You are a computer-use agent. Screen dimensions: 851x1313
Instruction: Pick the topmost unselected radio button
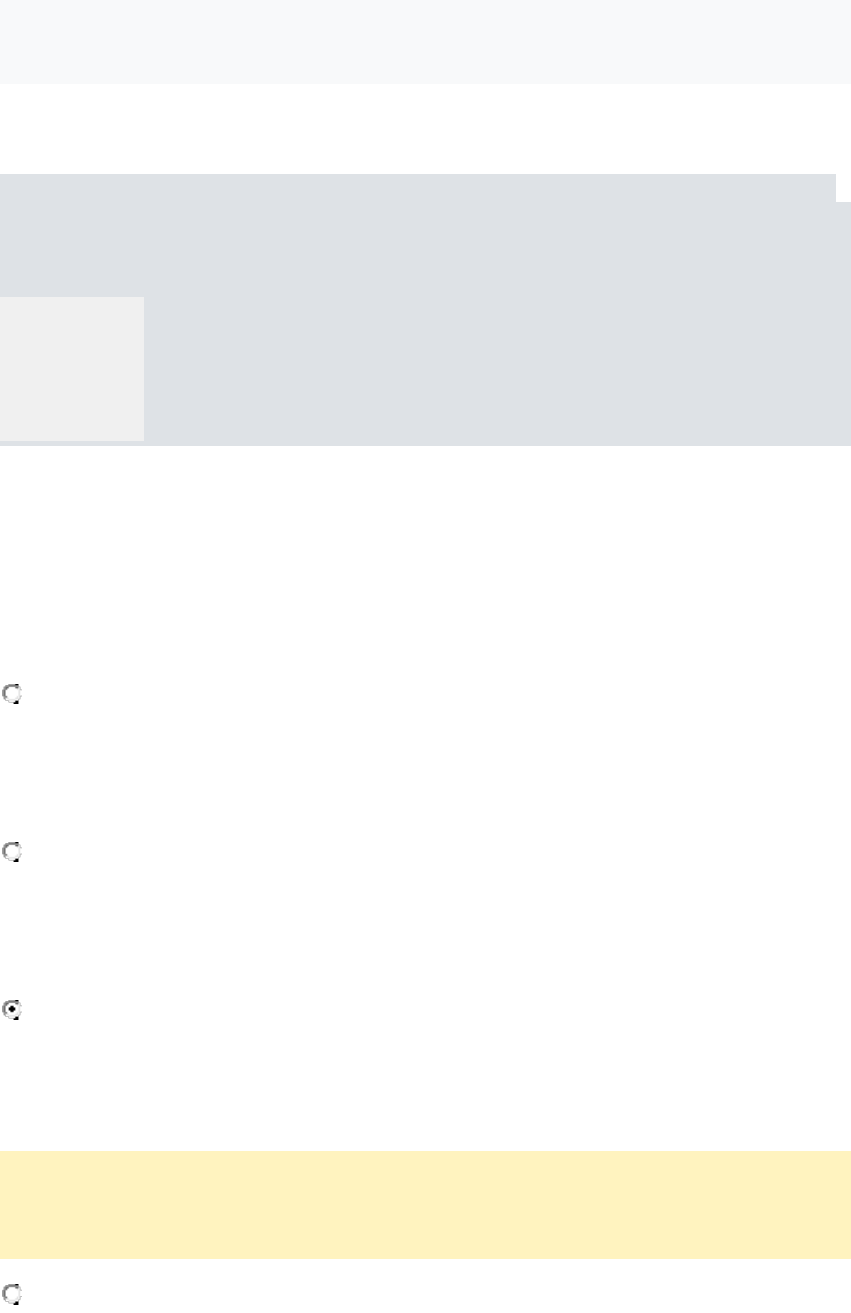click(12, 693)
